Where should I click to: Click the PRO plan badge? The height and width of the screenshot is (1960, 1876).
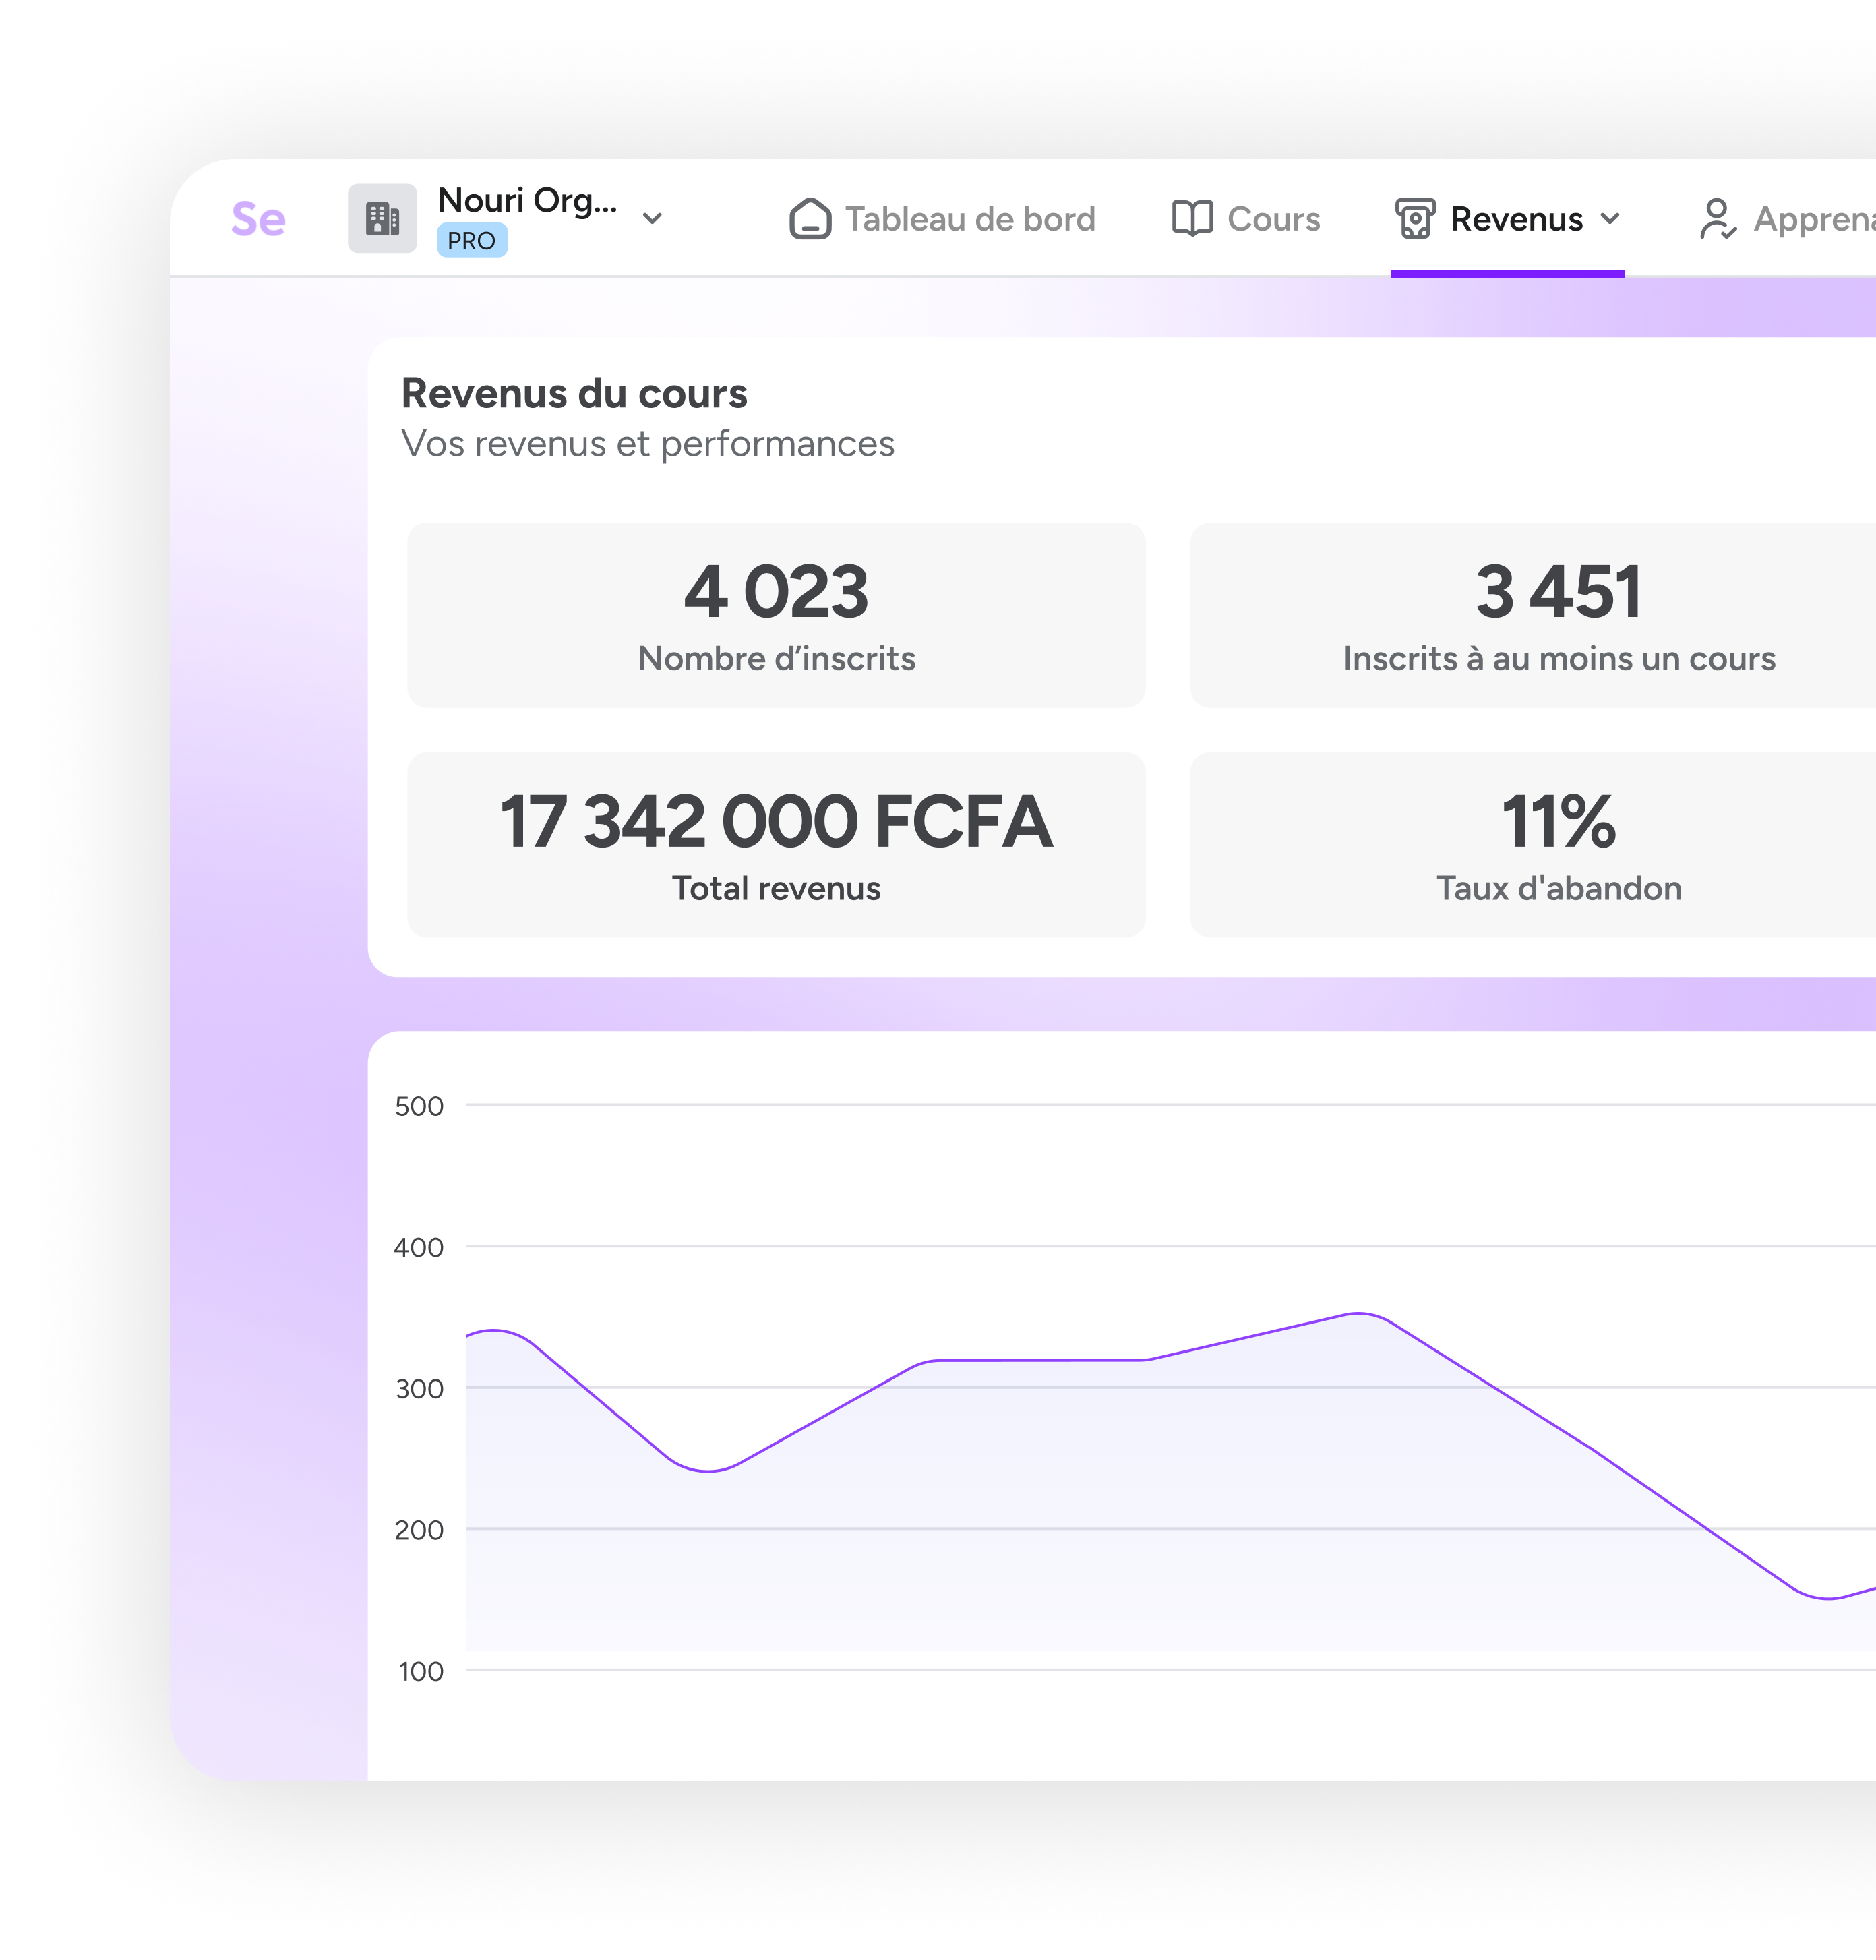(472, 241)
